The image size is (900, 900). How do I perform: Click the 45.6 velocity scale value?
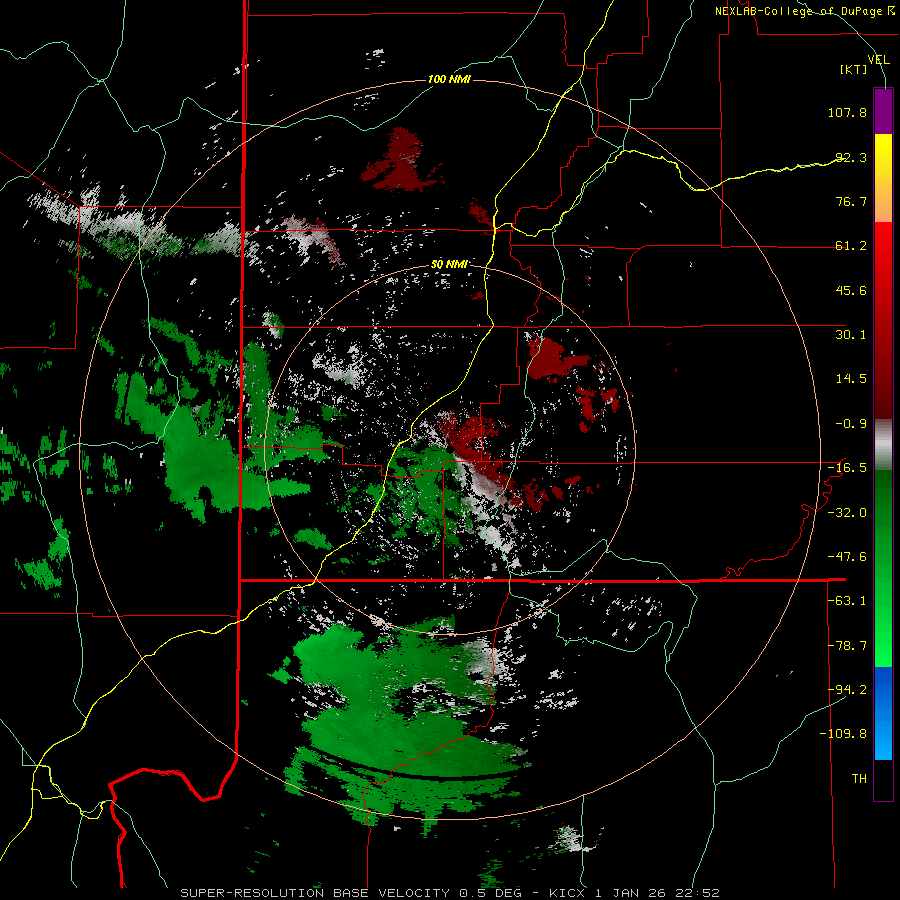(851, 290)
